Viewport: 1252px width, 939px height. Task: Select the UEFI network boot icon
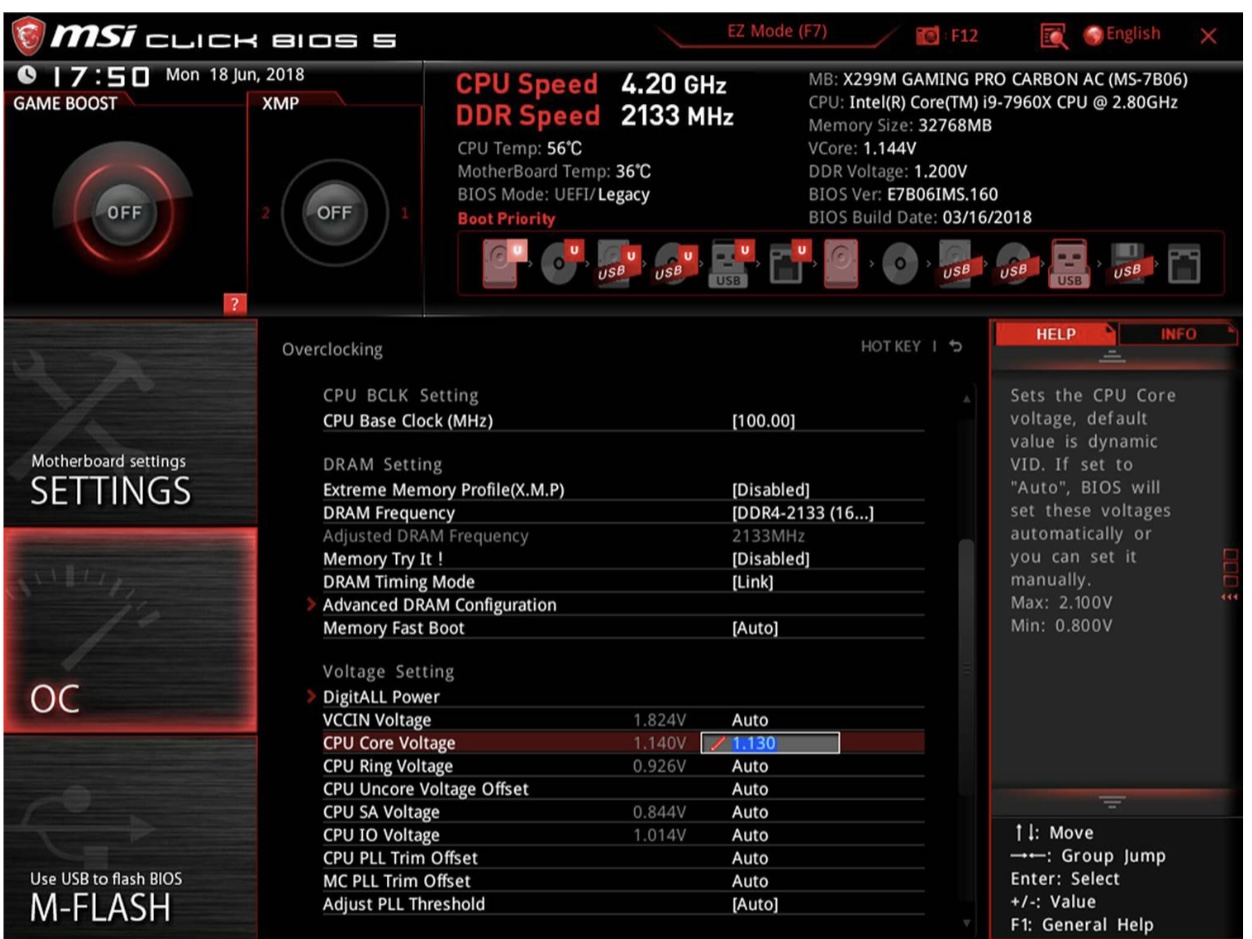pos(788,263)
